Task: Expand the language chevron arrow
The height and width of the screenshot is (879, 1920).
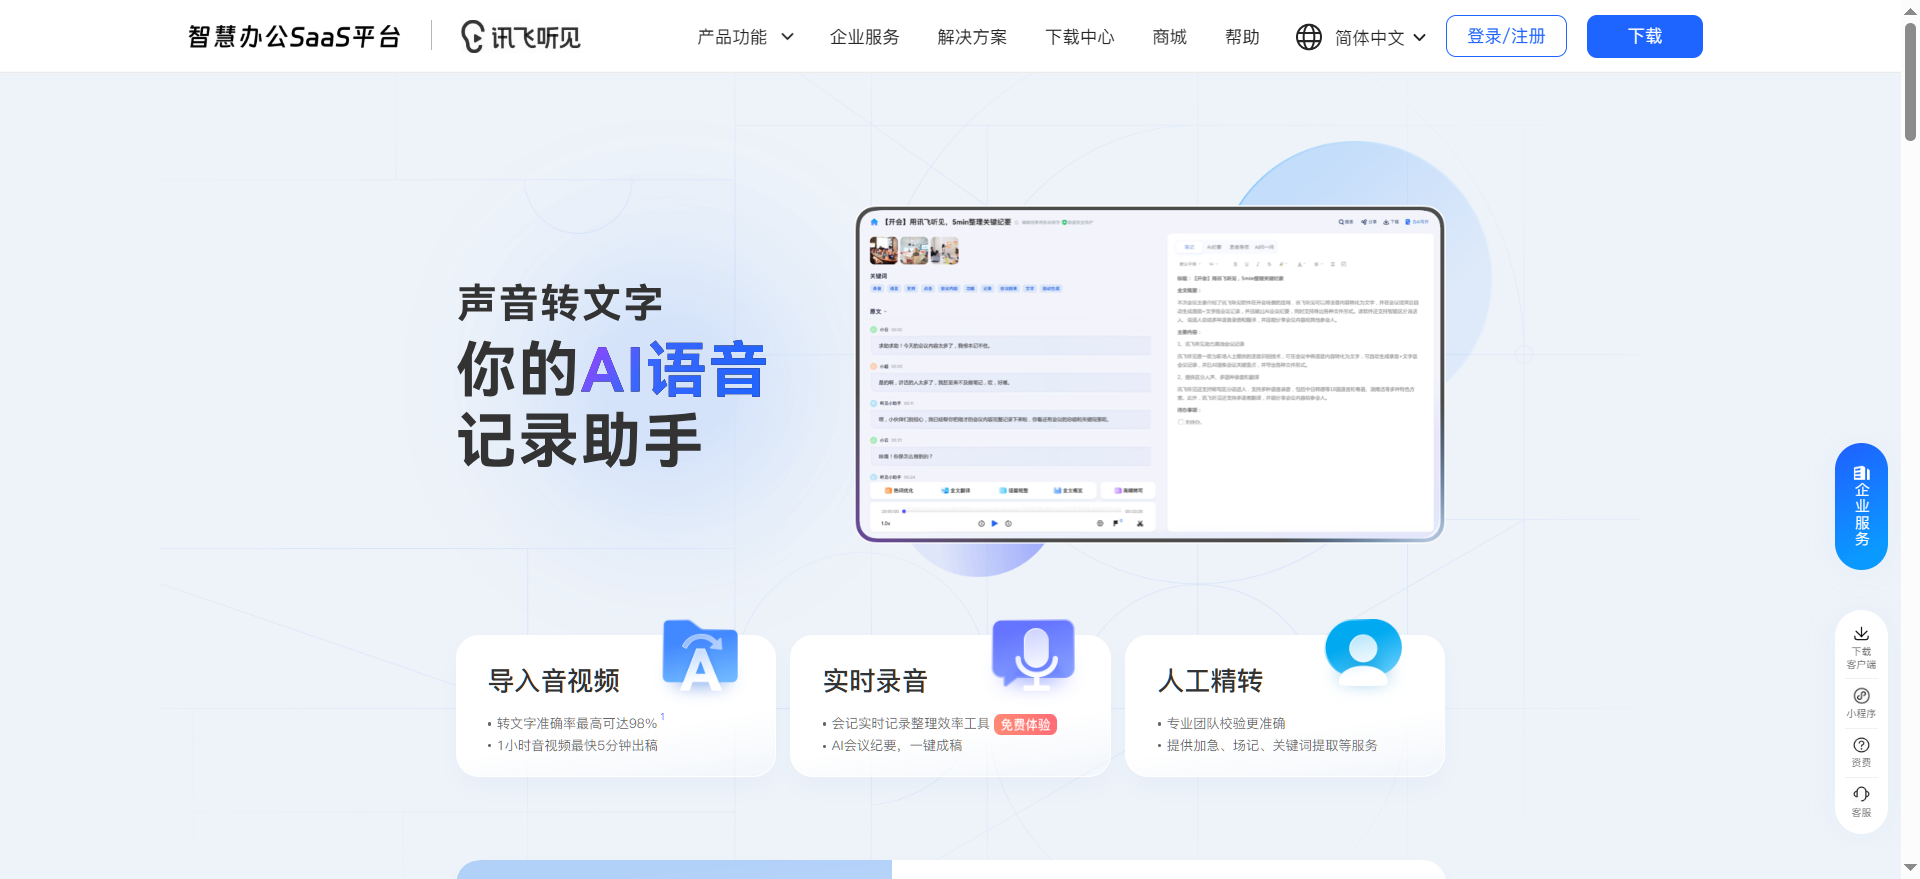Action: (1419, 38)
